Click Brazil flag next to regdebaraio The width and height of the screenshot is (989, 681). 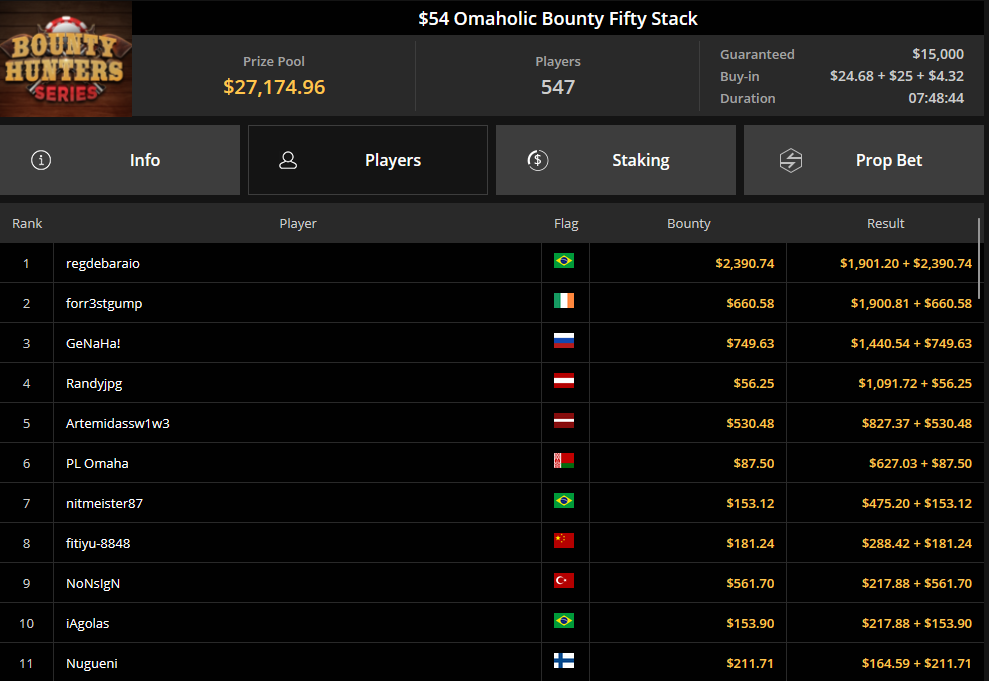click(564, 260)
